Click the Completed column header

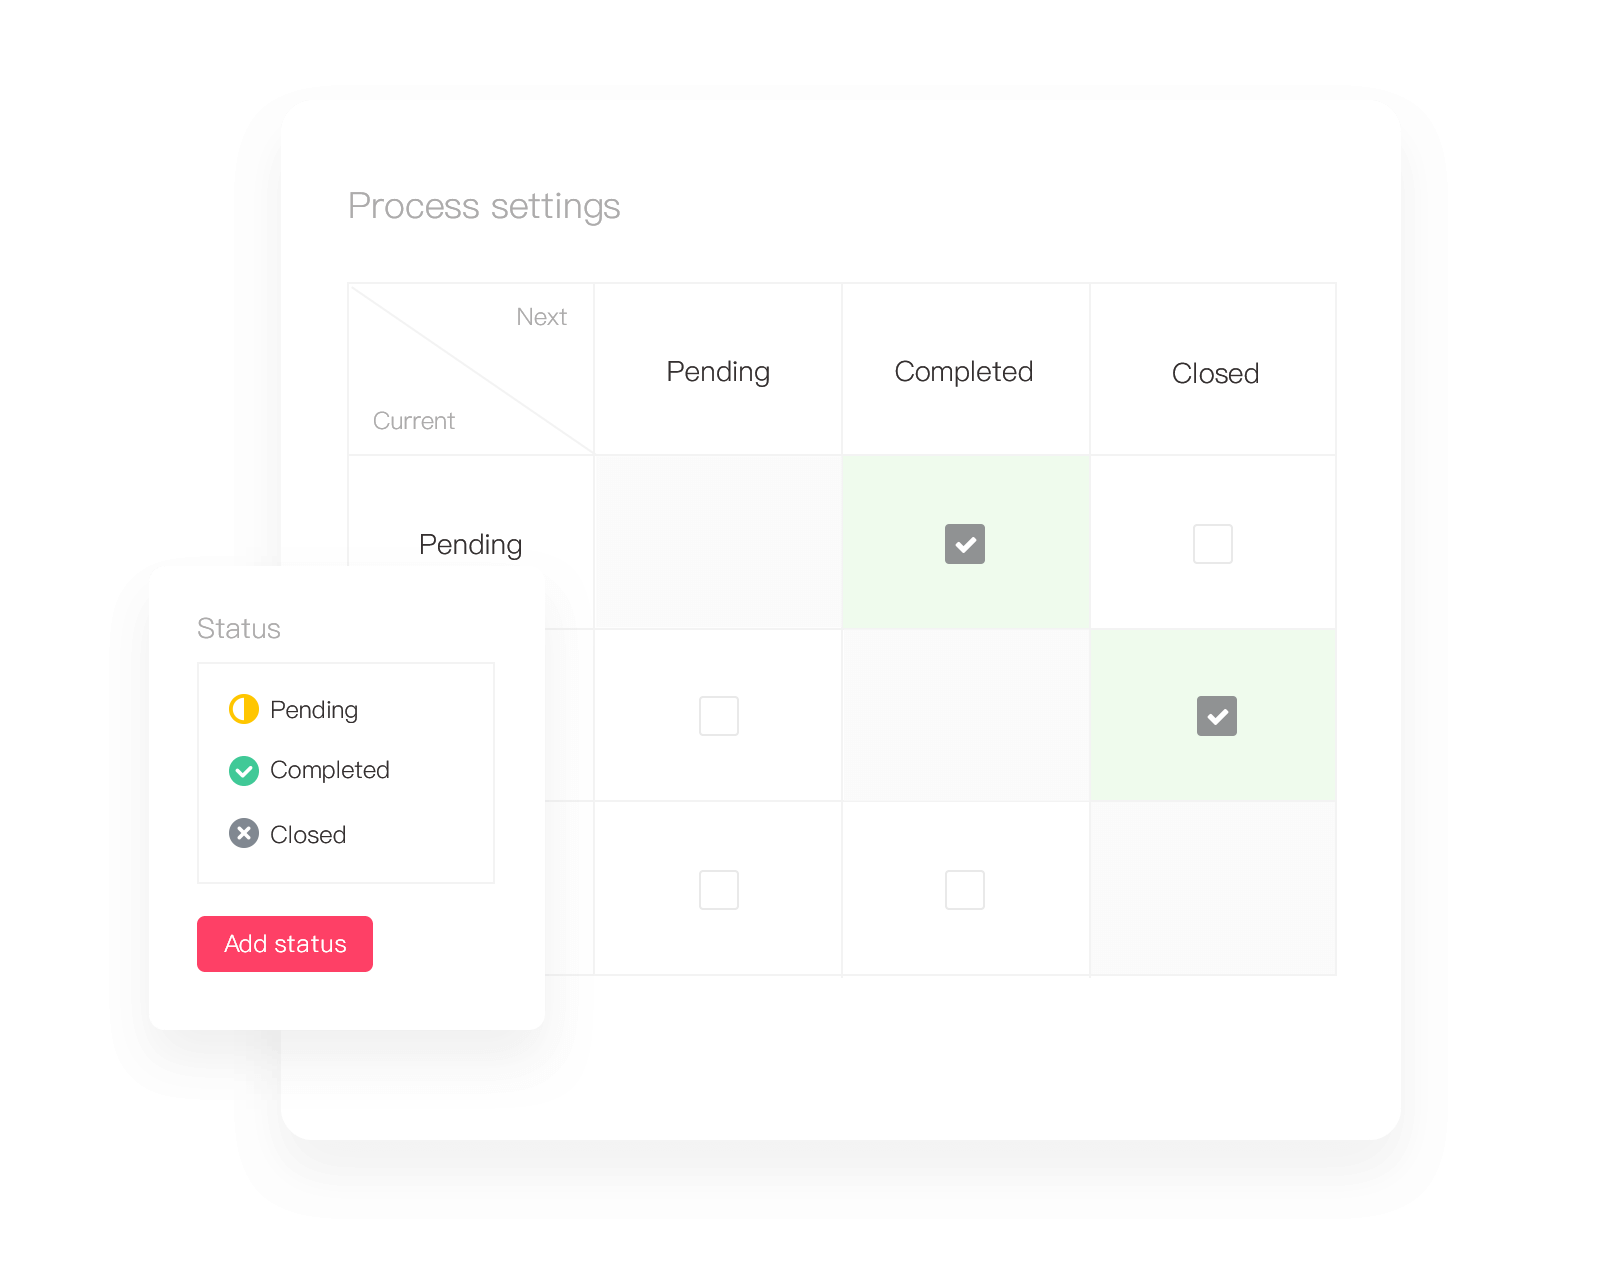(x=964, y=372)
